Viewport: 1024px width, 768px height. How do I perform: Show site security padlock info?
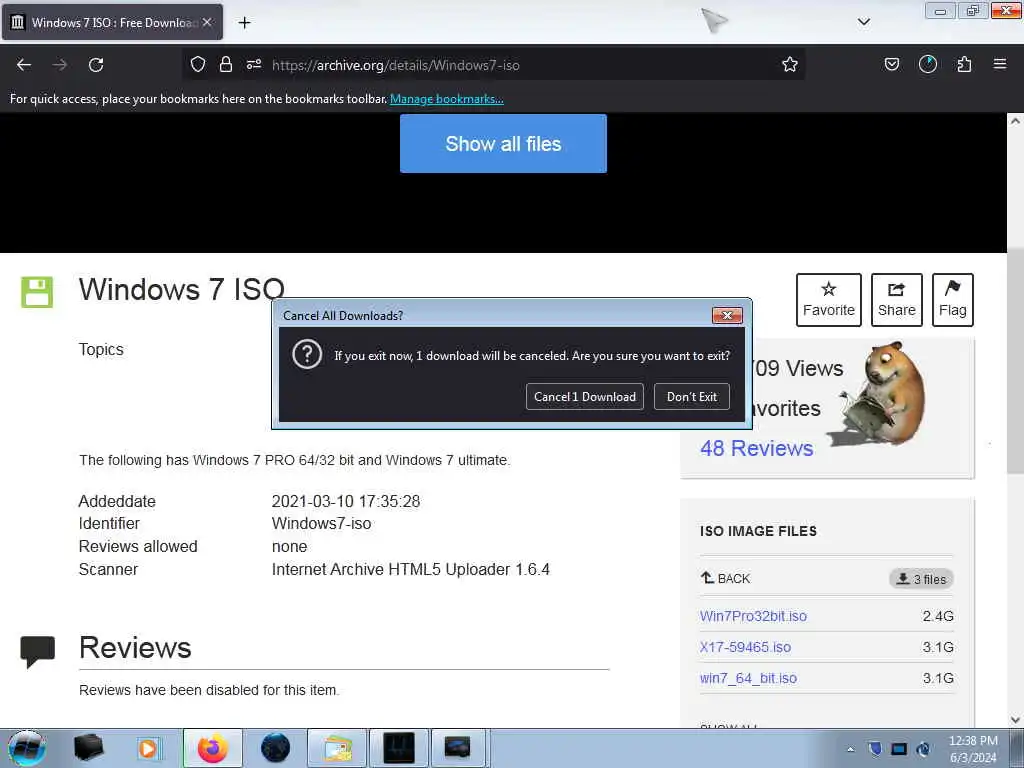click(x=226, y=64)
